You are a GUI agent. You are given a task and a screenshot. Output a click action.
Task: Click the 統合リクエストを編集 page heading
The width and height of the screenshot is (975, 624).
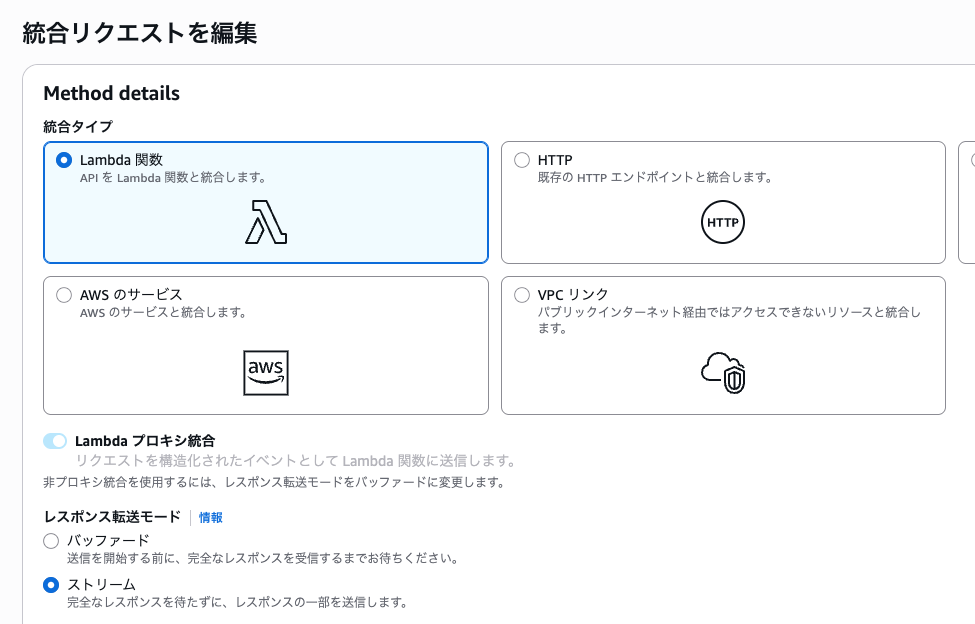tap(140, 33)
